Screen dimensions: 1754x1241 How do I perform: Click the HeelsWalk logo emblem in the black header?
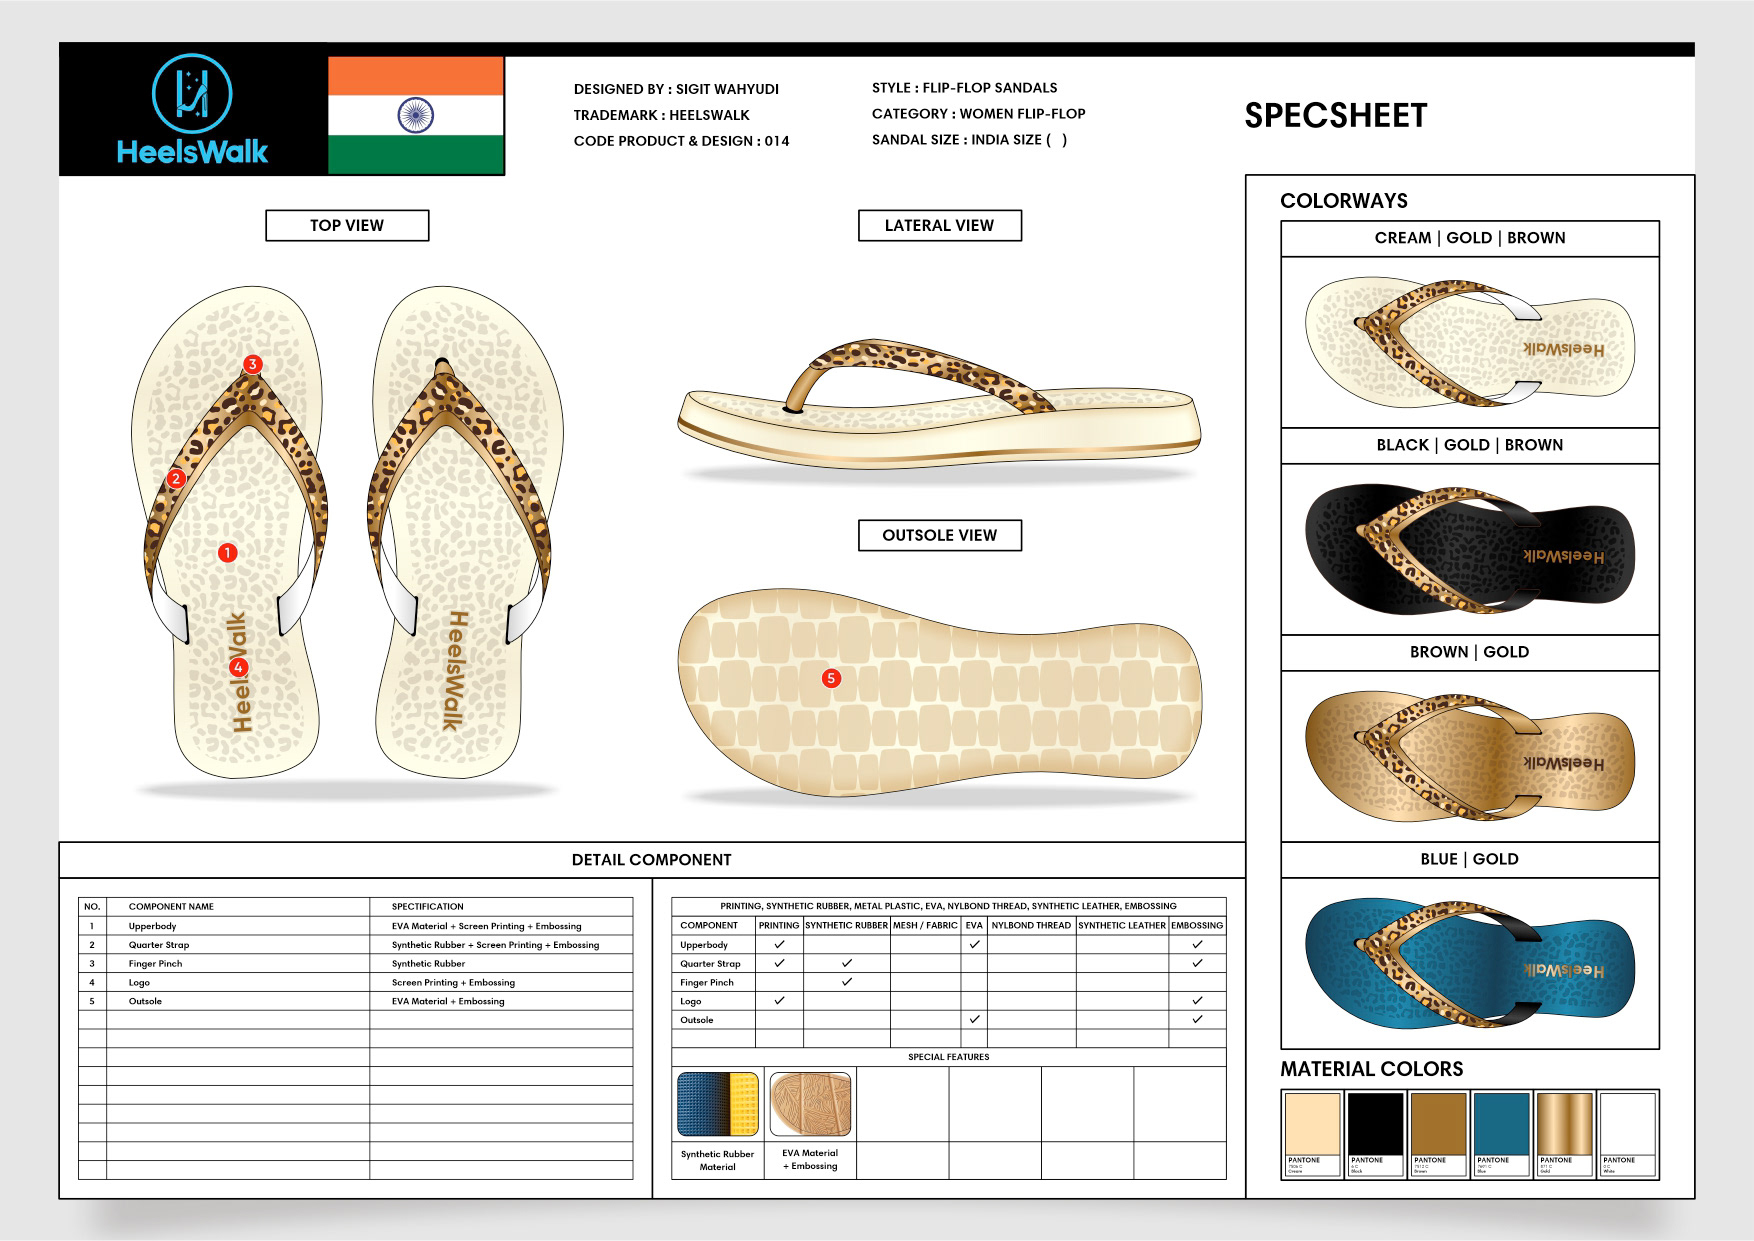[192, 95]
